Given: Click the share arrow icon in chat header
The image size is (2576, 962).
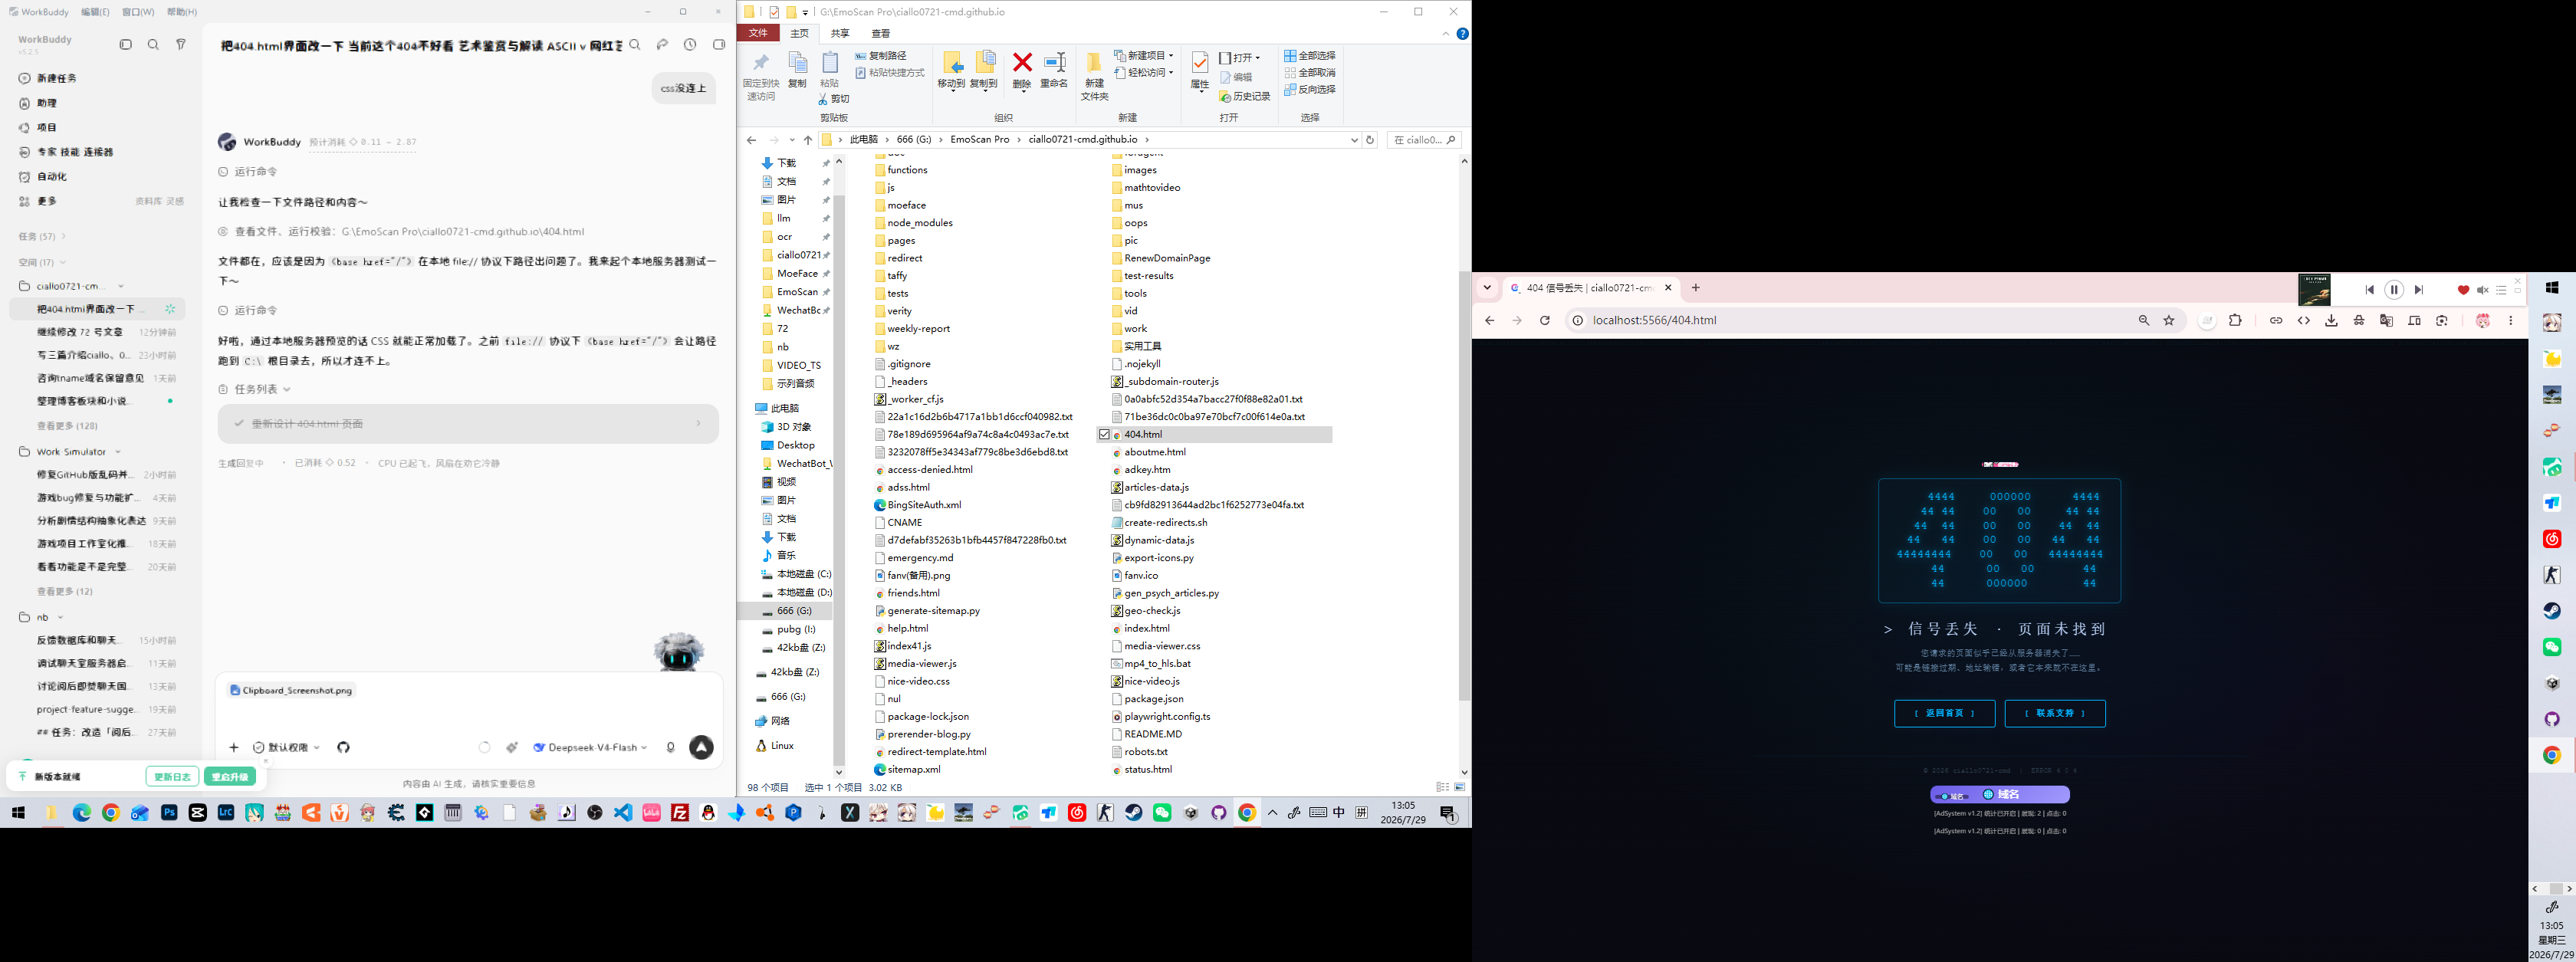Looking at the screenshot, I should [662, 45].
